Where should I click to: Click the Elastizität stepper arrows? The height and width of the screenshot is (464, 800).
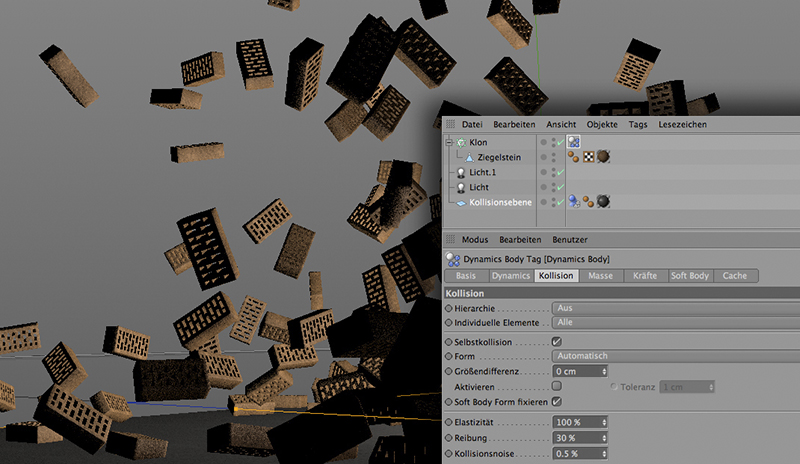point(606,423)
